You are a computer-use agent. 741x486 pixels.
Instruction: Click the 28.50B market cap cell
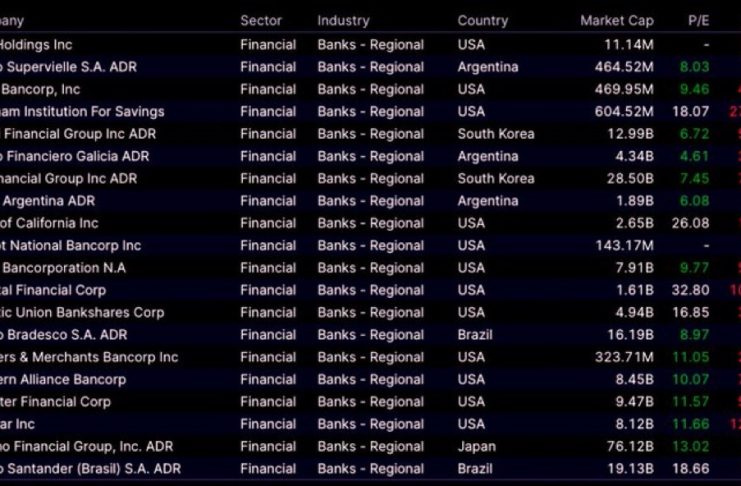629,178
